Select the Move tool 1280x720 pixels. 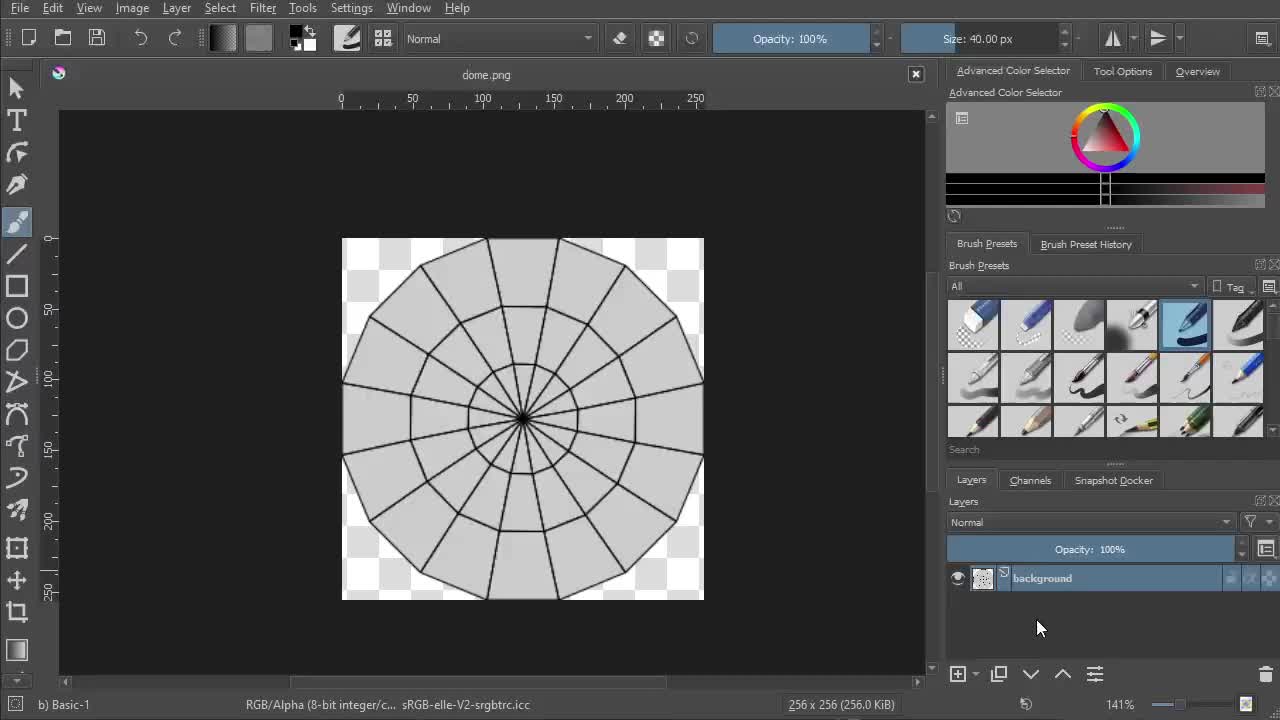point(17,580)
